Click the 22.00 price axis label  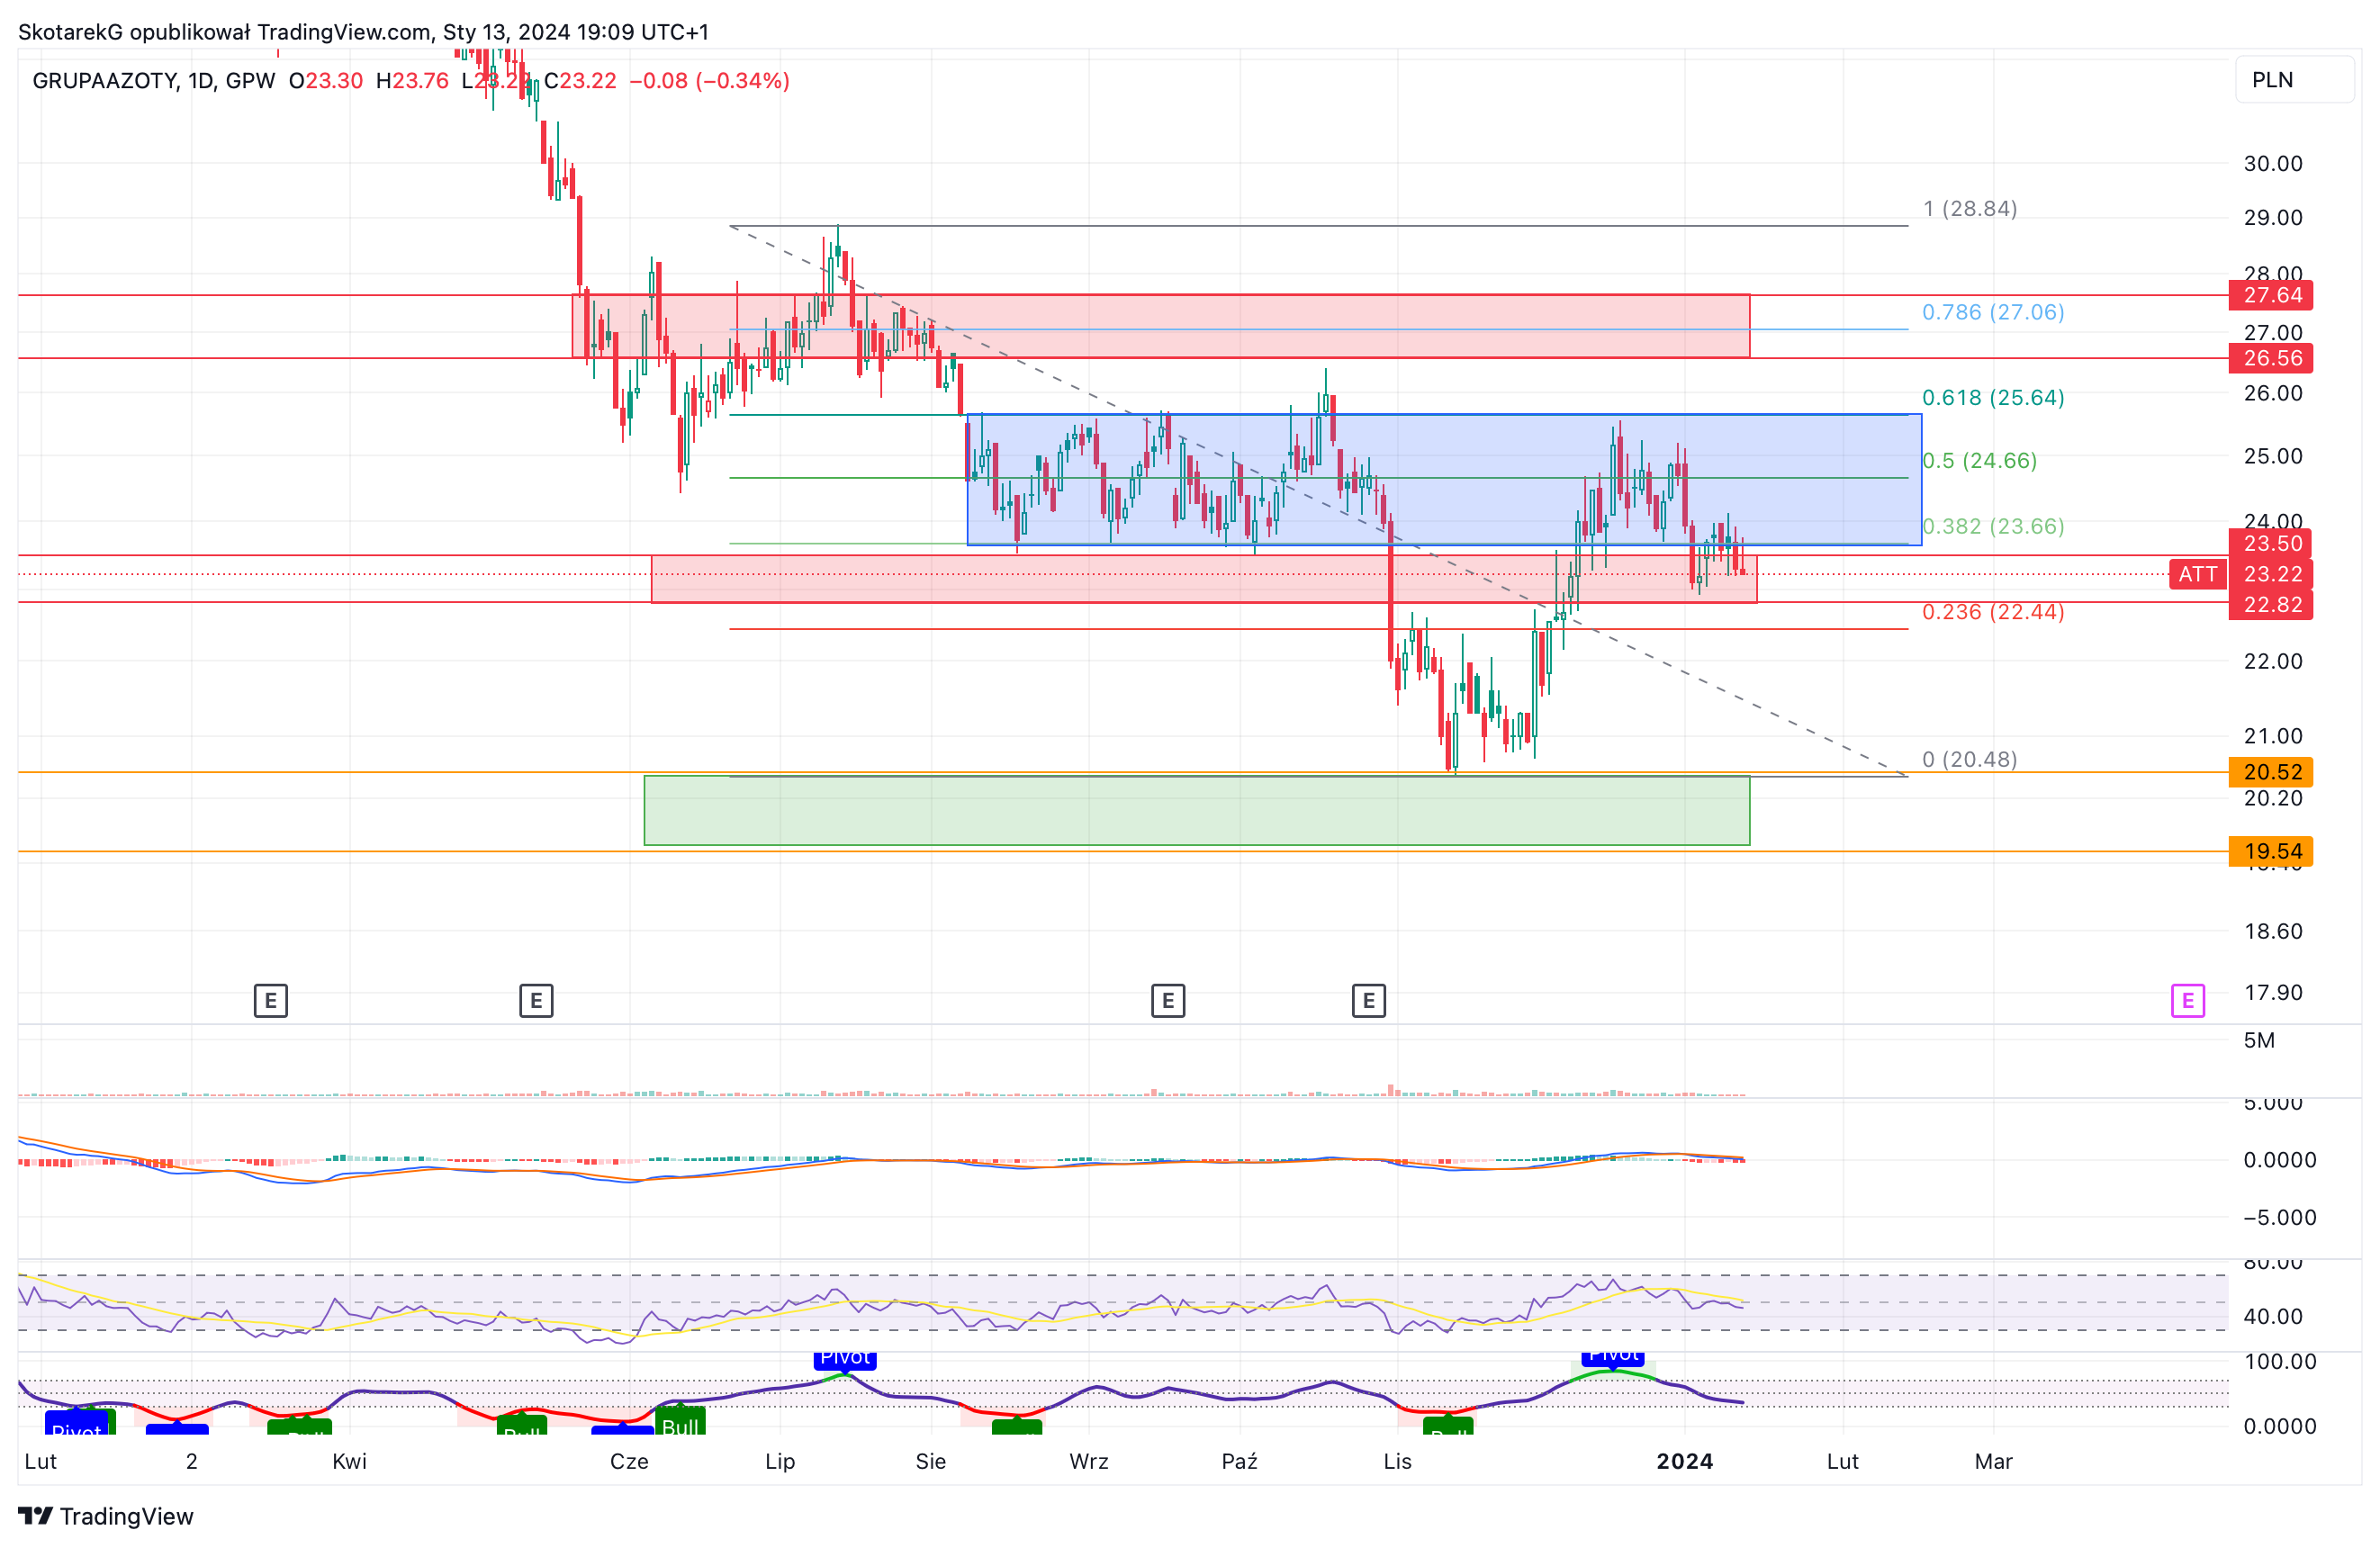pos(2272,661)
